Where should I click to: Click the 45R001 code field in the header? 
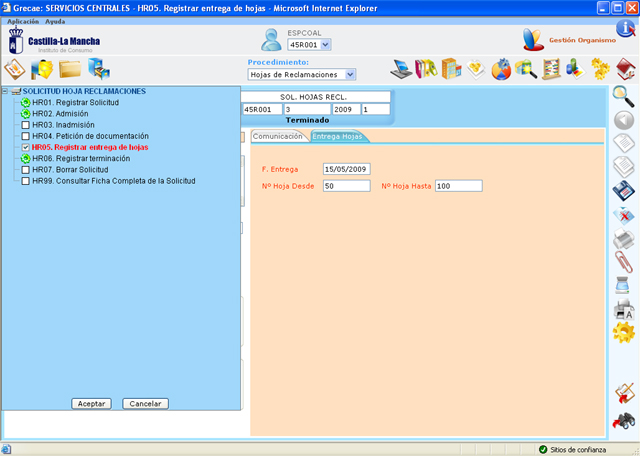[x=262, y=109]
